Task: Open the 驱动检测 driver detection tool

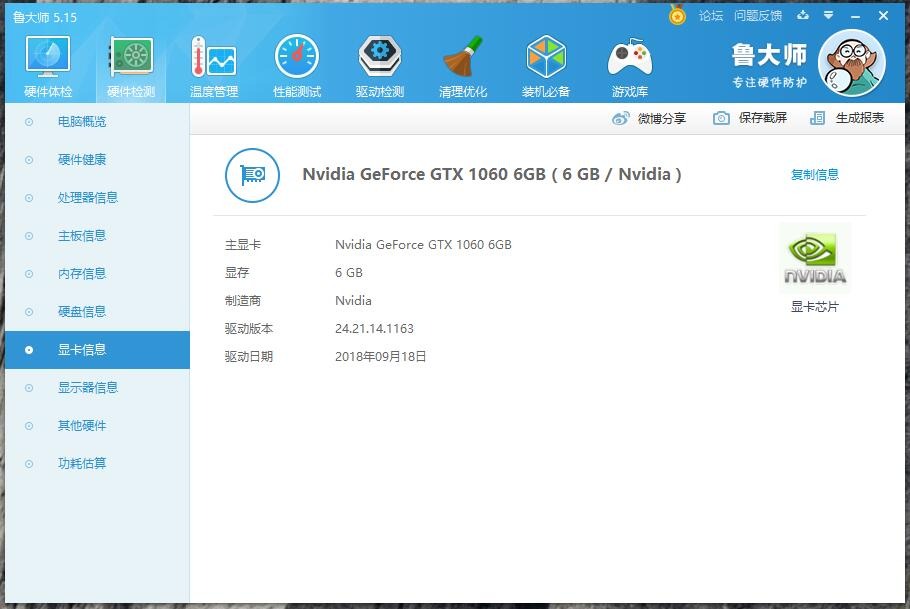Action: (x=379, y=63)
